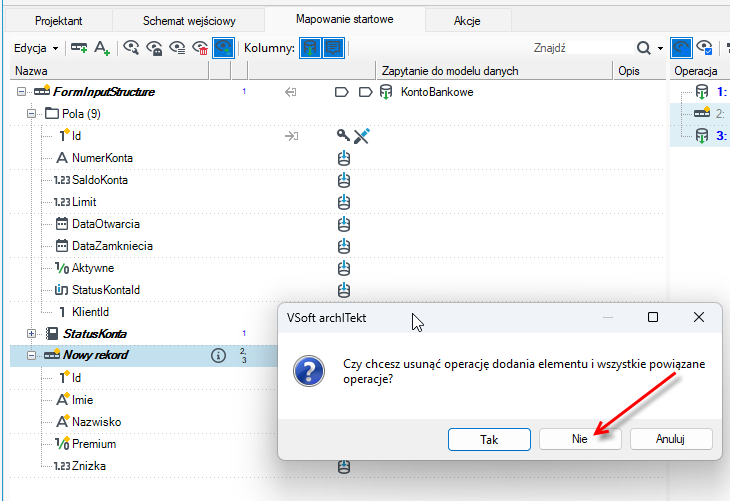Switch to the Projektant tab
Image resolution: width=730 pixels, height=501 pixels.
pos(59,20)
